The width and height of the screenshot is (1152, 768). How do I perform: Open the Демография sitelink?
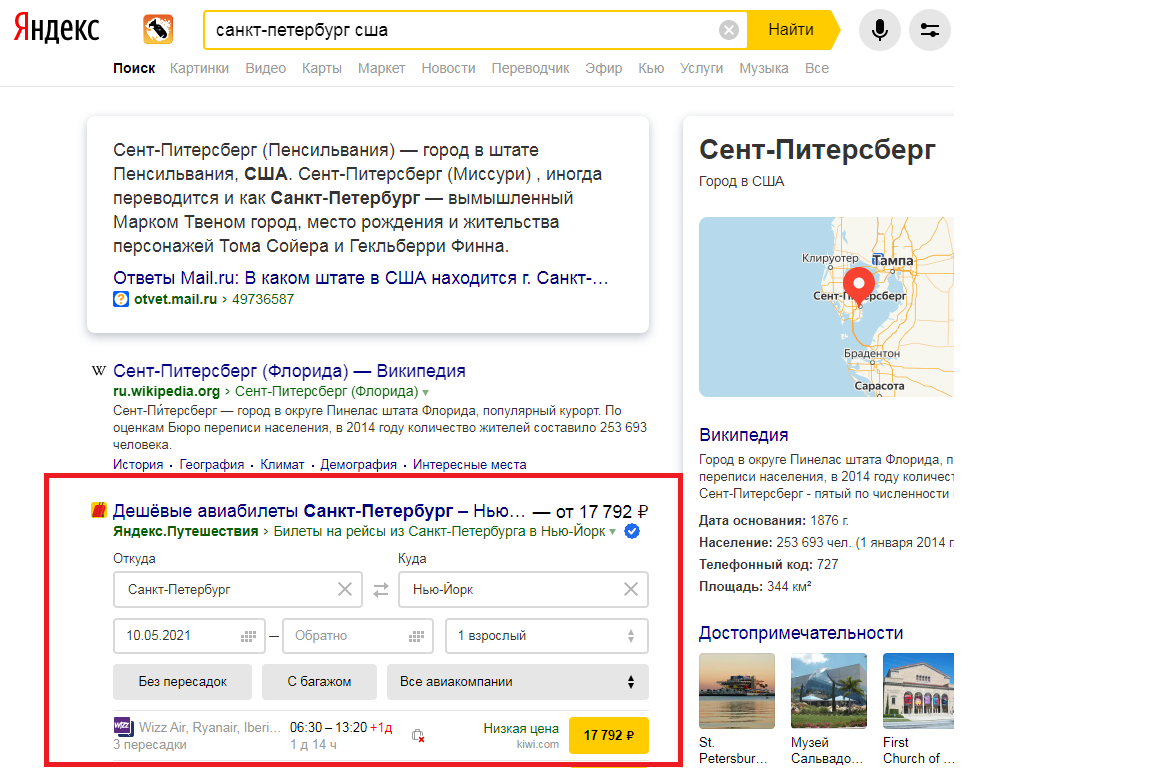click(359, 464)
